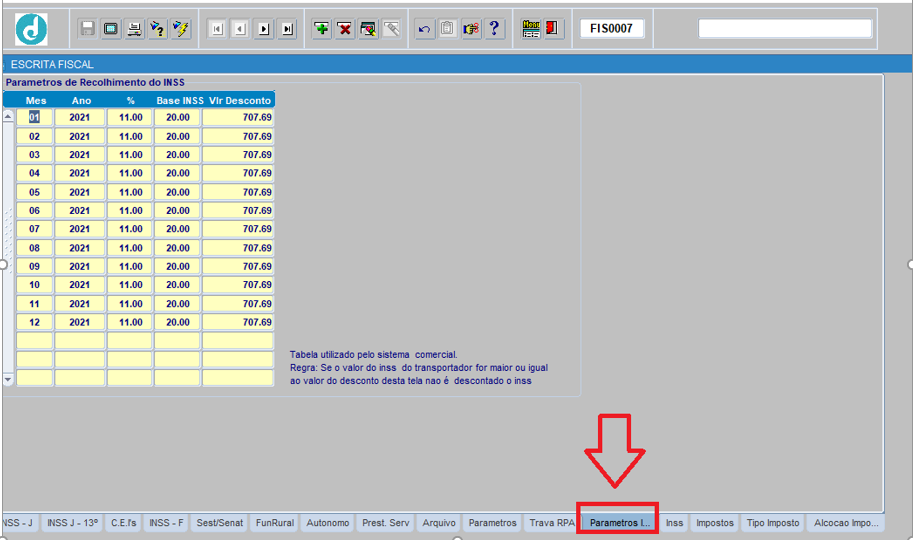This screenshot has width=913, height=540.
Task: Click the blue question mark help icon
Action: click(x=495, y=29)
